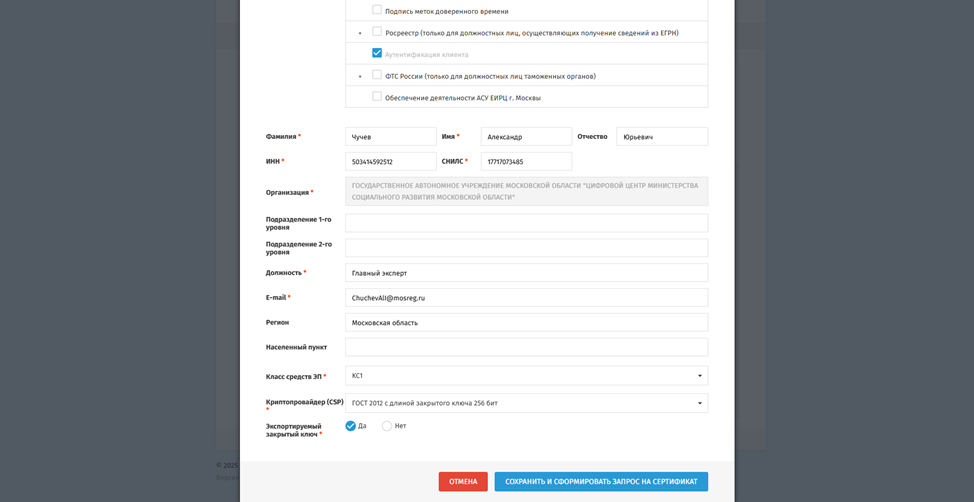
Task: Check the Подпись меток доверенного времени checkbox
Action: (377, 10)
